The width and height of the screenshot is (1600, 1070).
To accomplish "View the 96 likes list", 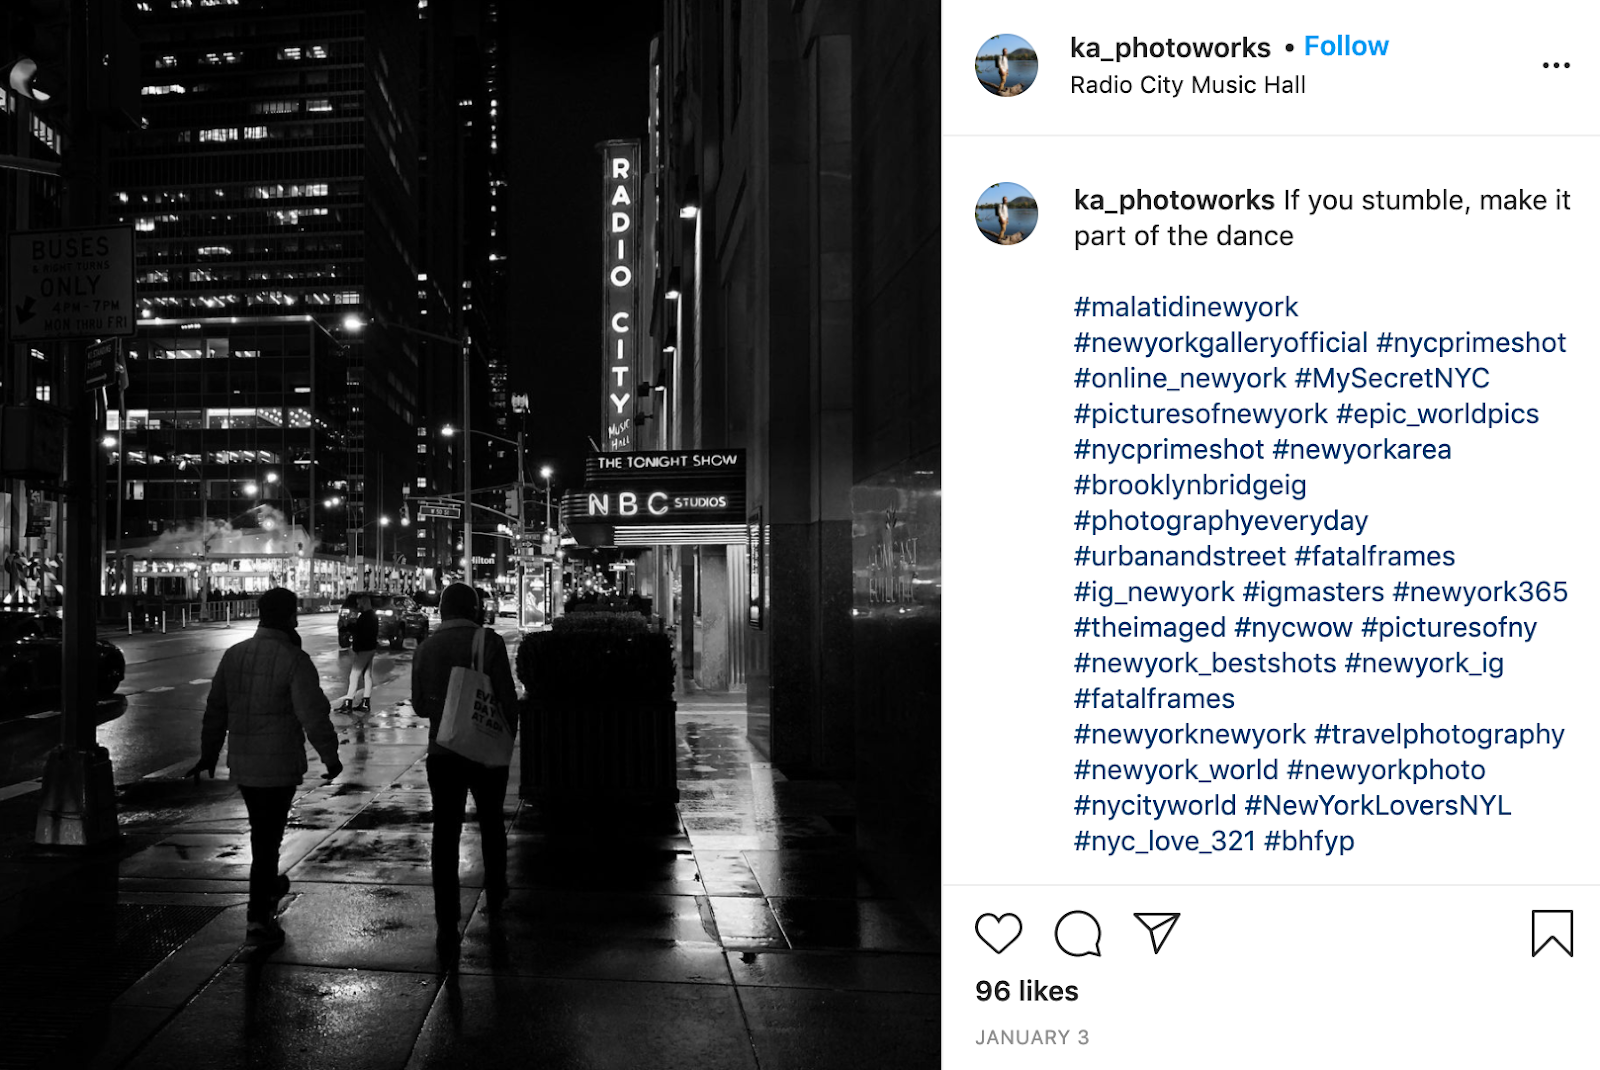I will pyautogui.click(x=1027, y=991).
